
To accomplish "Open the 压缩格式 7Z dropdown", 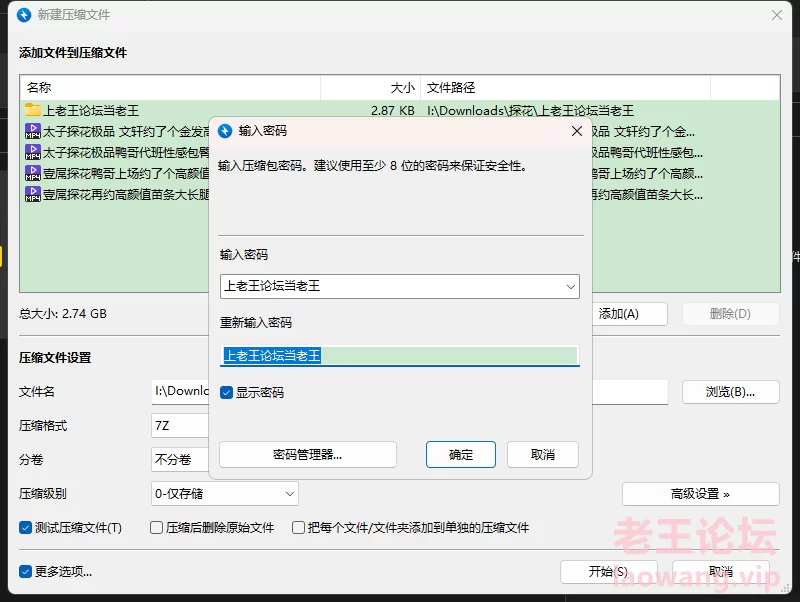I will coord(180,425).
